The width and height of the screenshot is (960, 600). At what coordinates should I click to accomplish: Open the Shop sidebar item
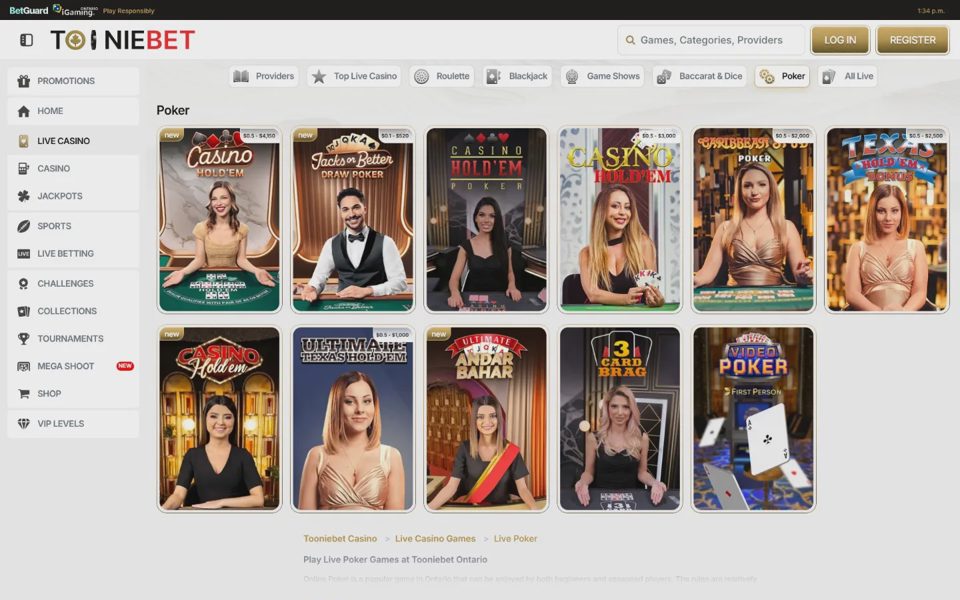click(x=73, y=394)
